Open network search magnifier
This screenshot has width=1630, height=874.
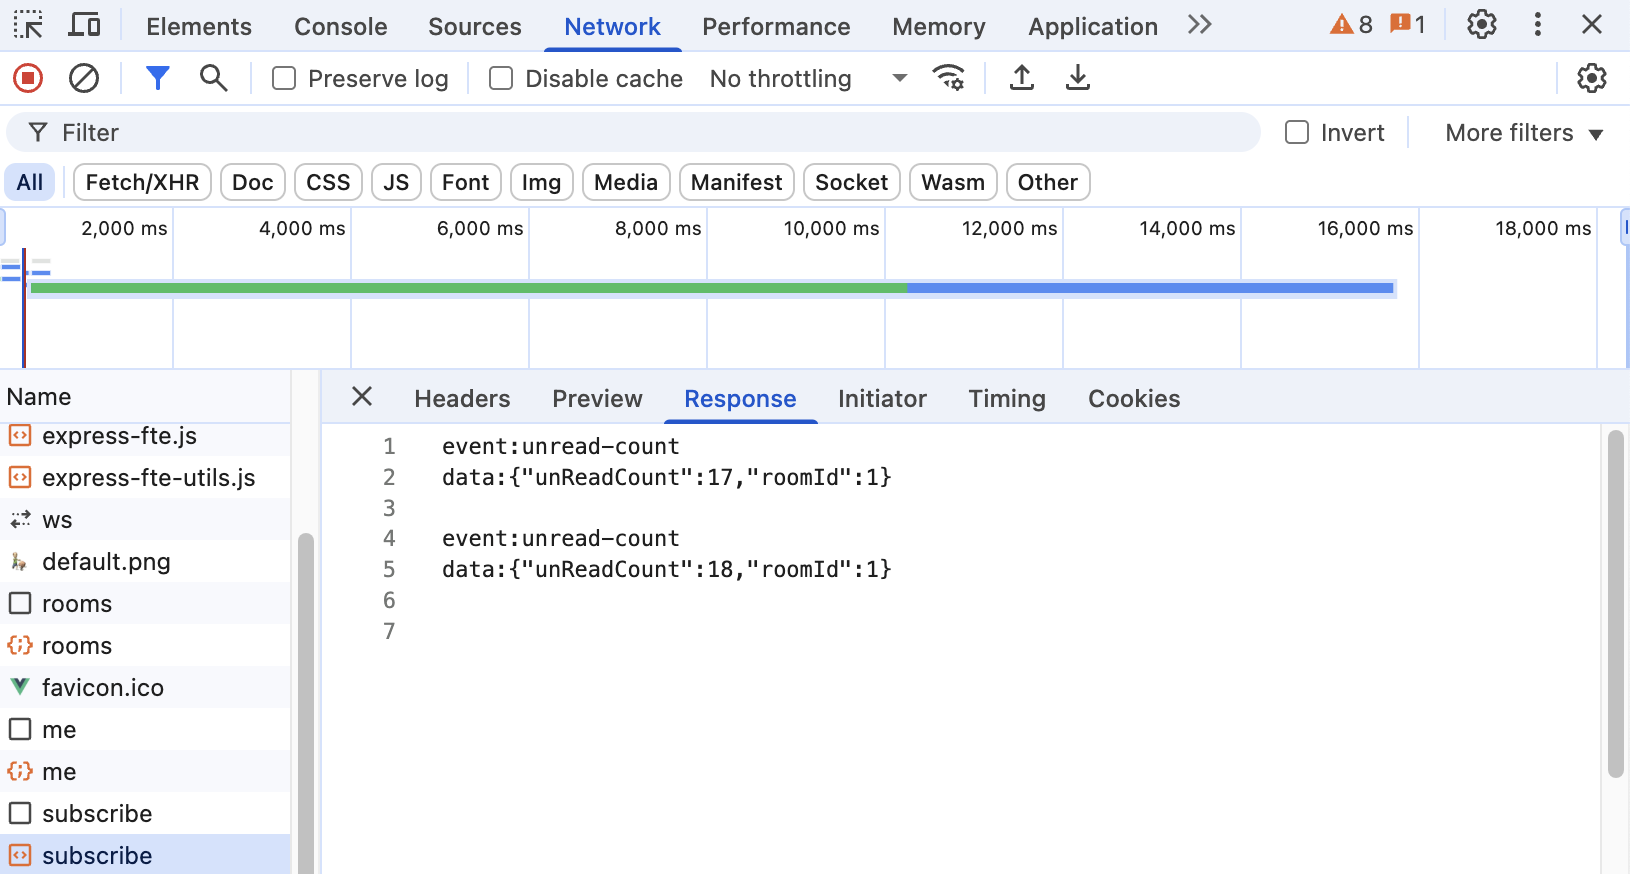(x=213, y=78)
